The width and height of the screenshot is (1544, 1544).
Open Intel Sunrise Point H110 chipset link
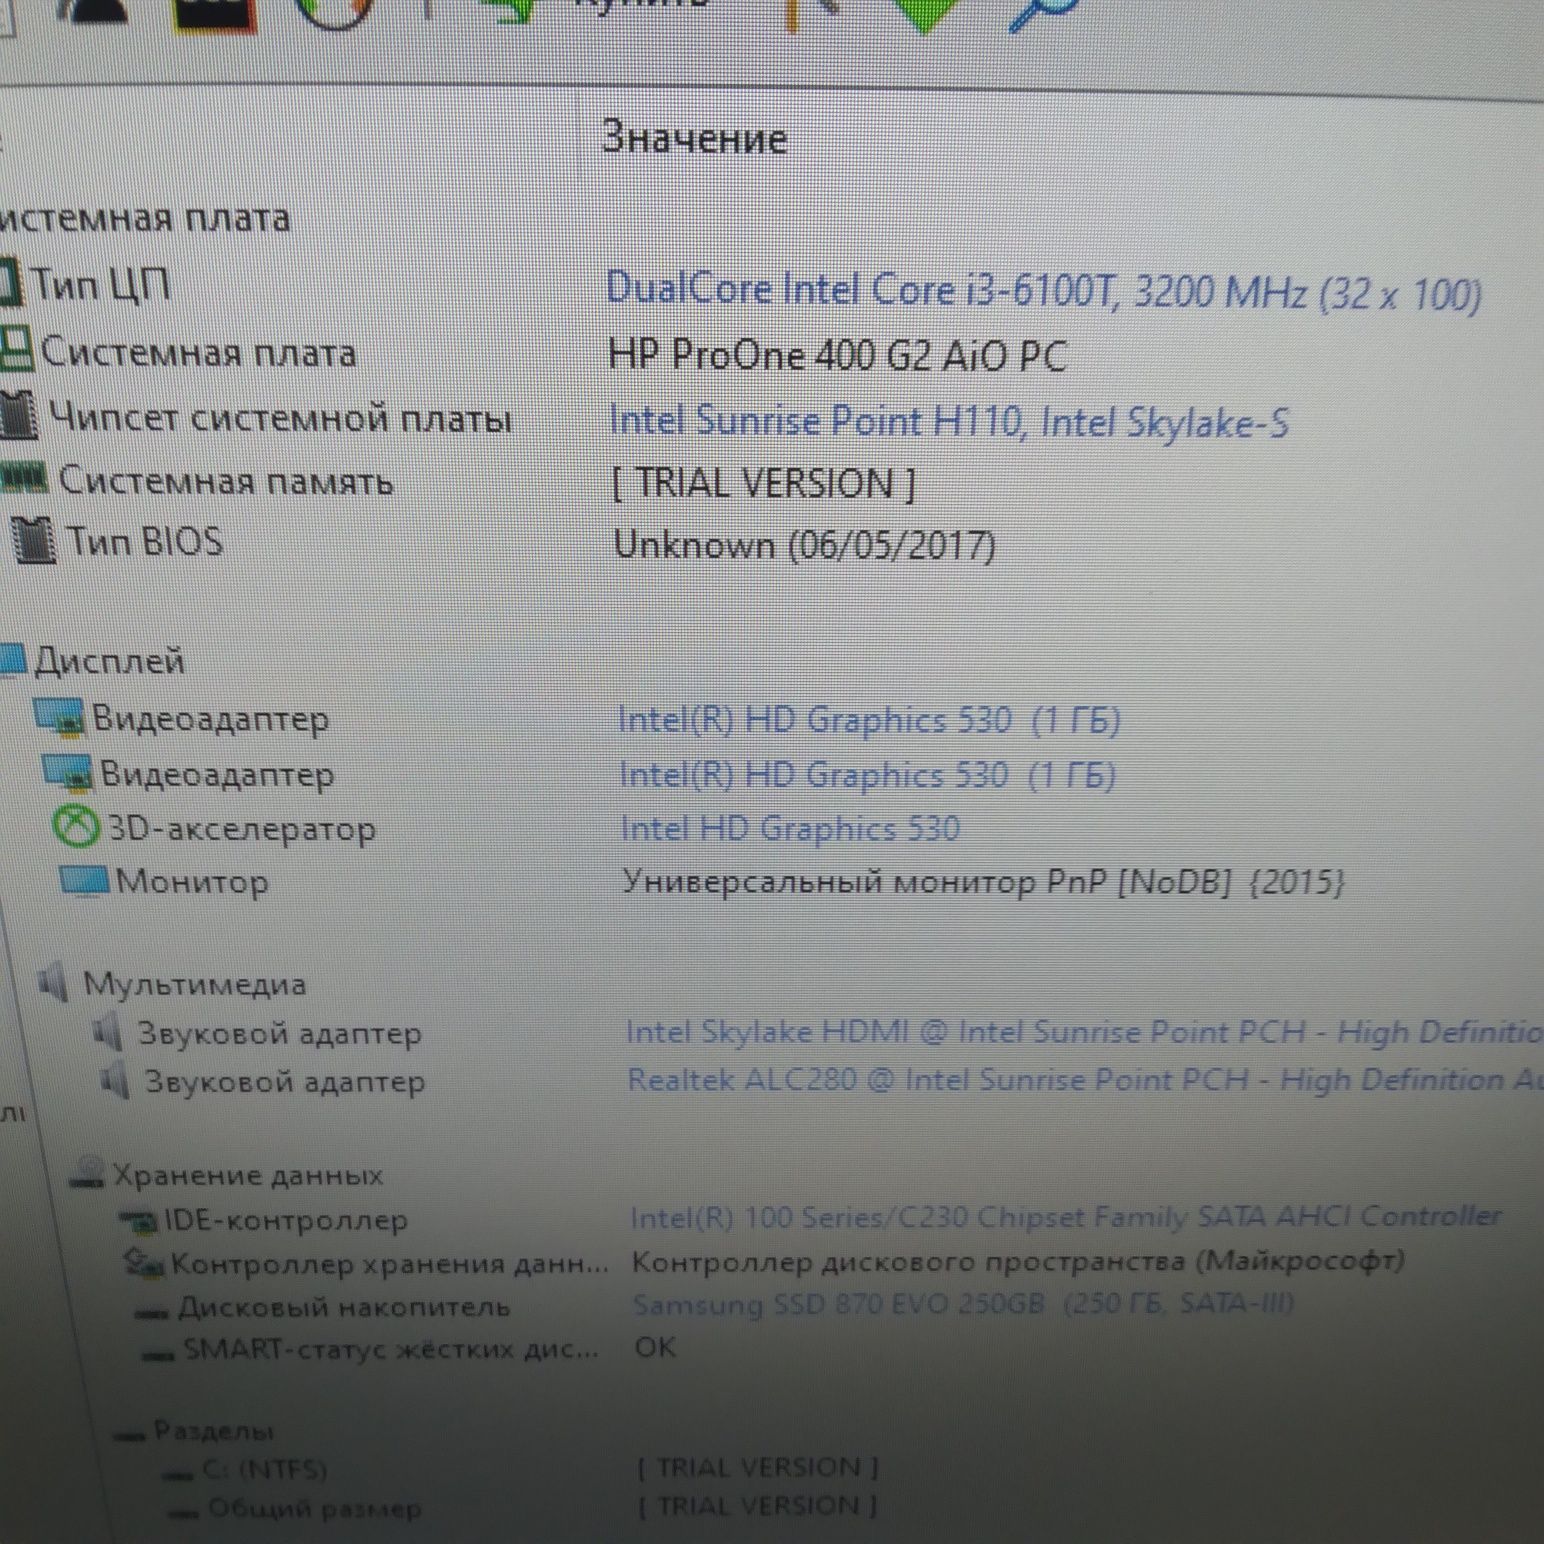[x=949, y=421]
